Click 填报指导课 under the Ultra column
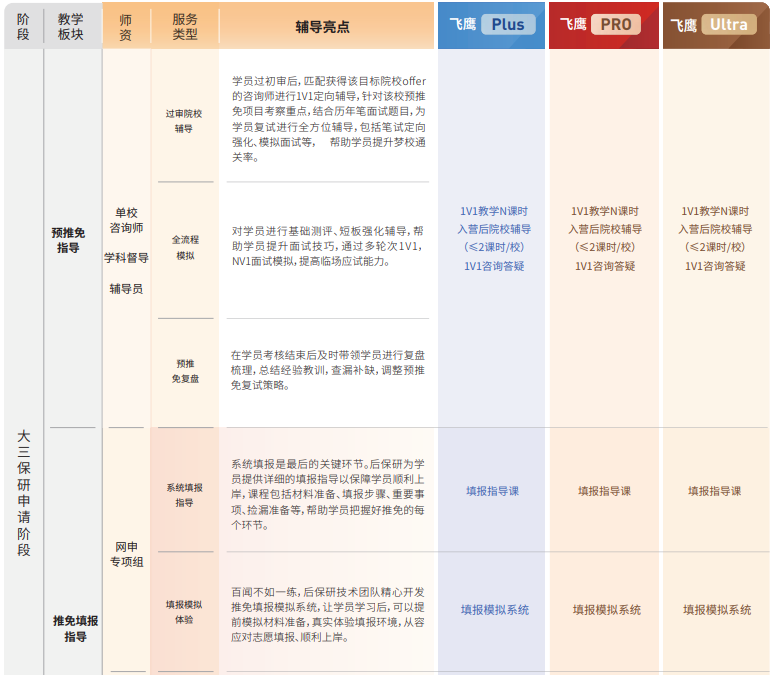 coord(715,491)
